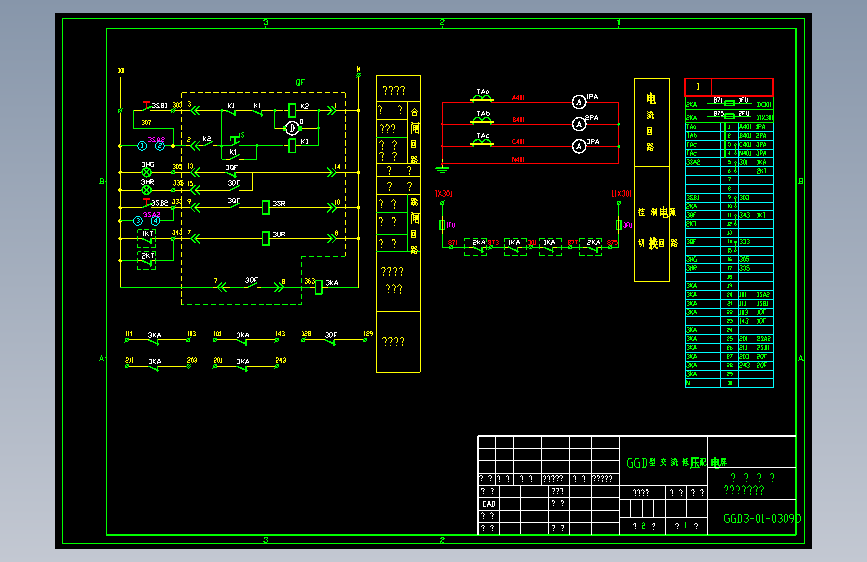Click the circled terminal number 3
867x562 pixels.
[138, 221]
